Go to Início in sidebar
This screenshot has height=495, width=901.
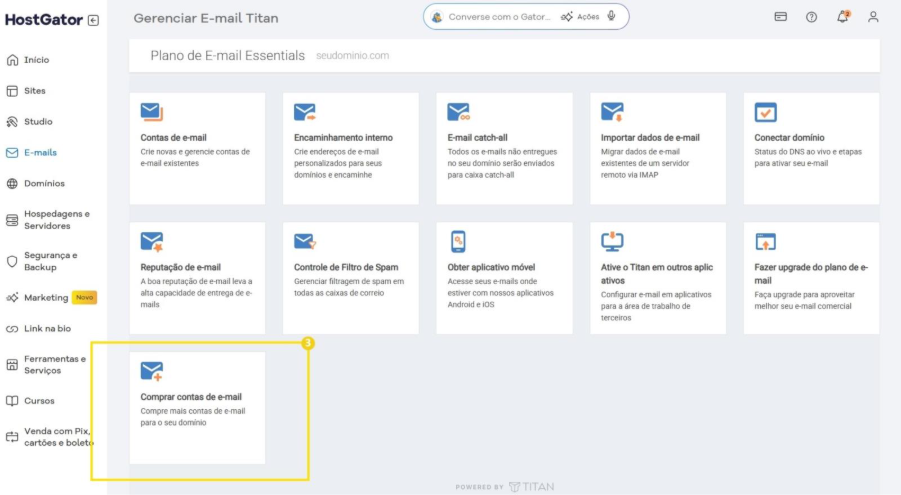(36, 60)
